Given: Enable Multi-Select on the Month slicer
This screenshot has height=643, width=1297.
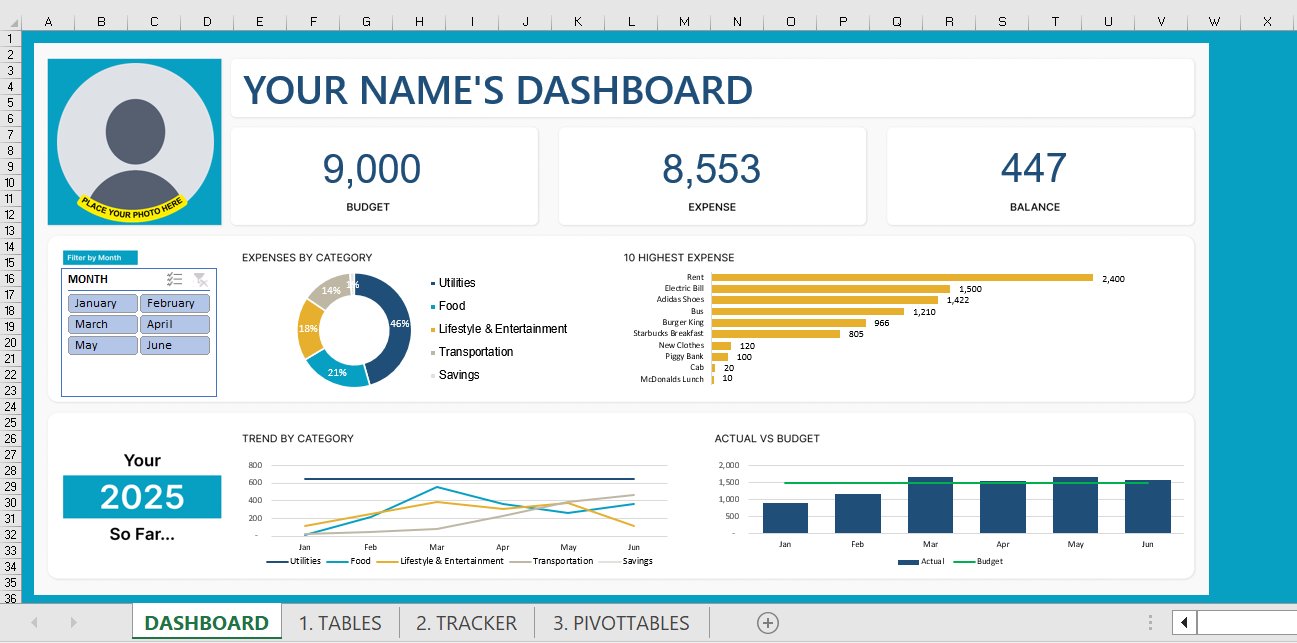Looking at the screenshot, I should (x=174, y=279).
